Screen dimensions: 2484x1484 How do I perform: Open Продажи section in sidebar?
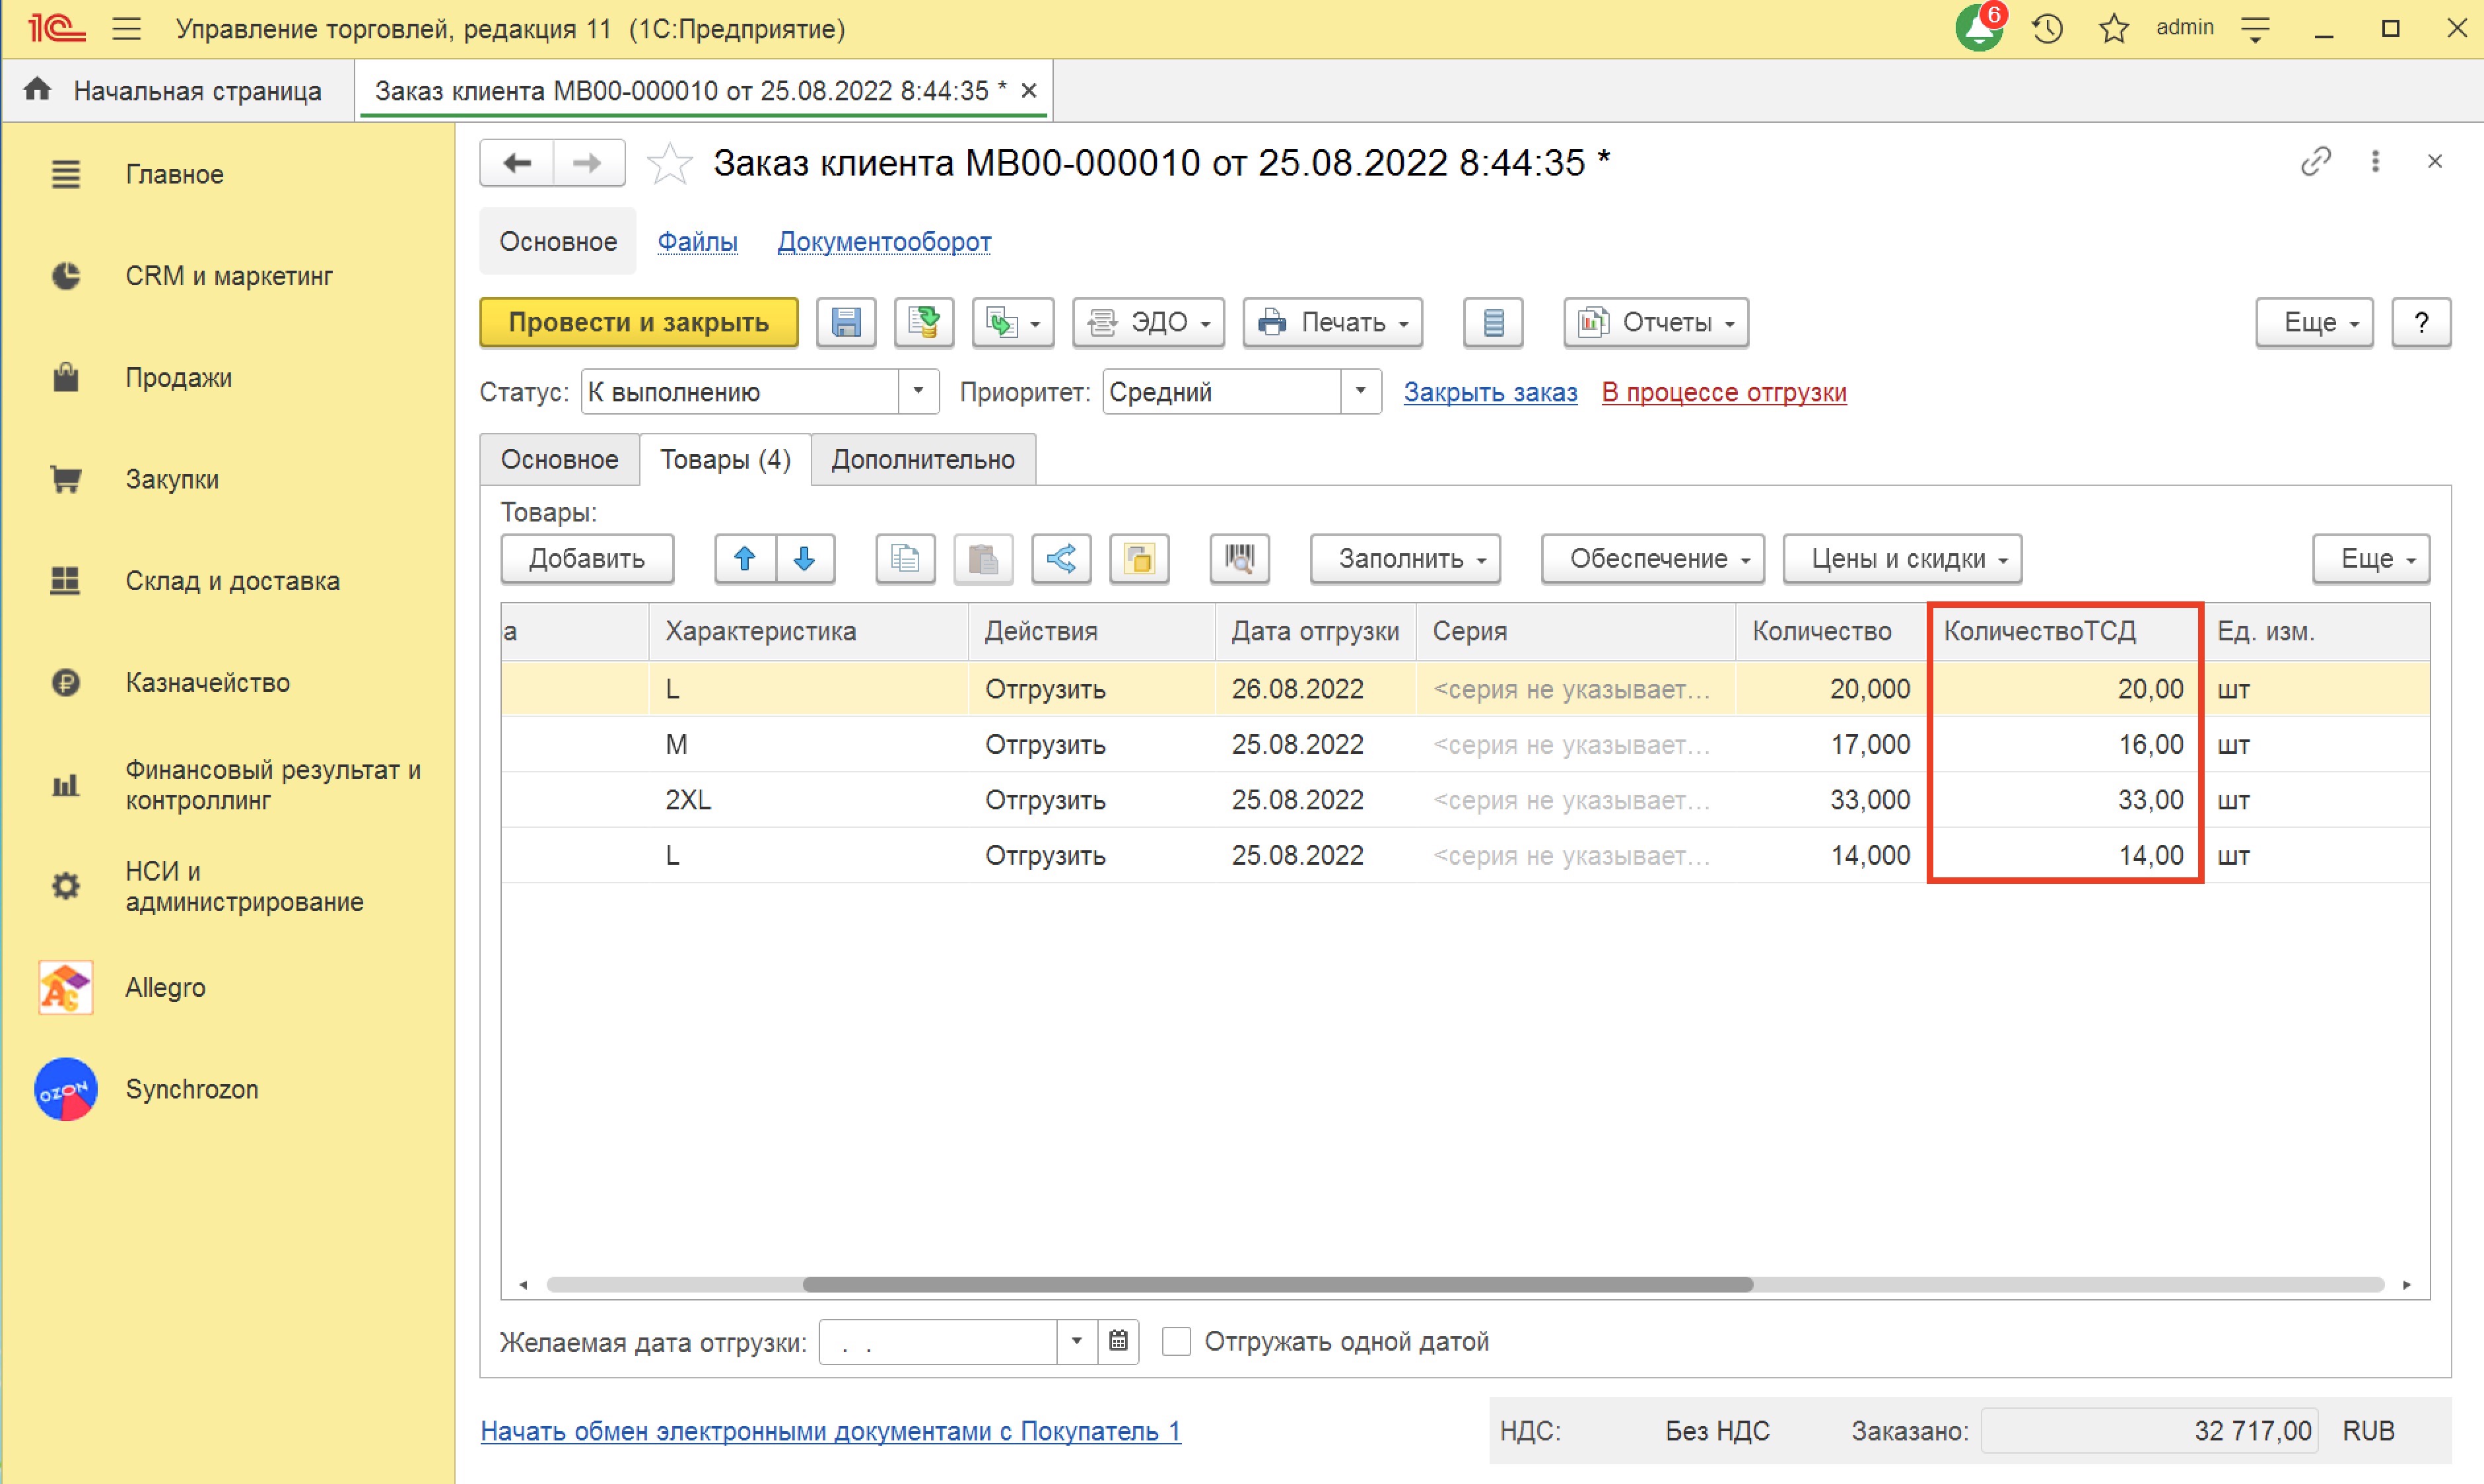(x=178, y=378)
